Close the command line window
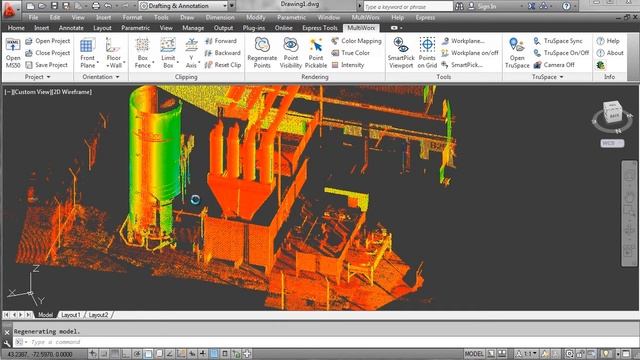 tap(7, 332)
